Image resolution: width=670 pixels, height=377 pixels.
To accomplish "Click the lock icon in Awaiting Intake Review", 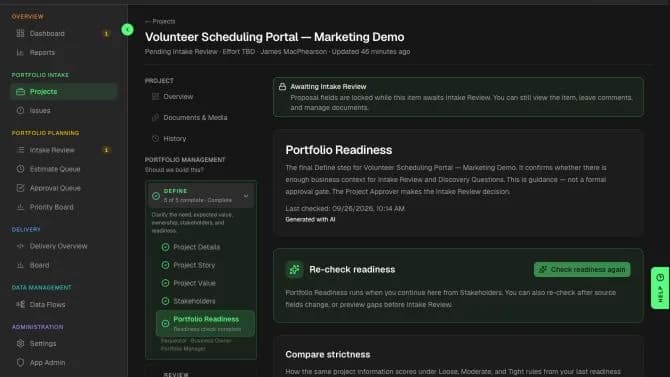I will [282, 87].
